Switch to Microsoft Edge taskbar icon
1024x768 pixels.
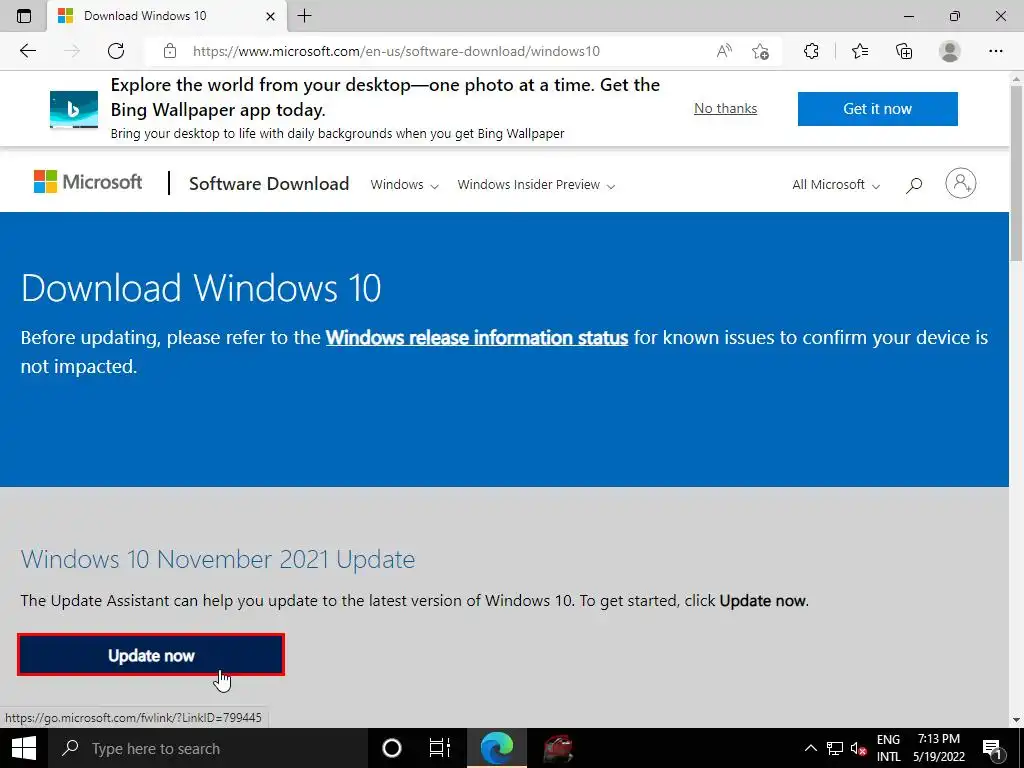497,748
